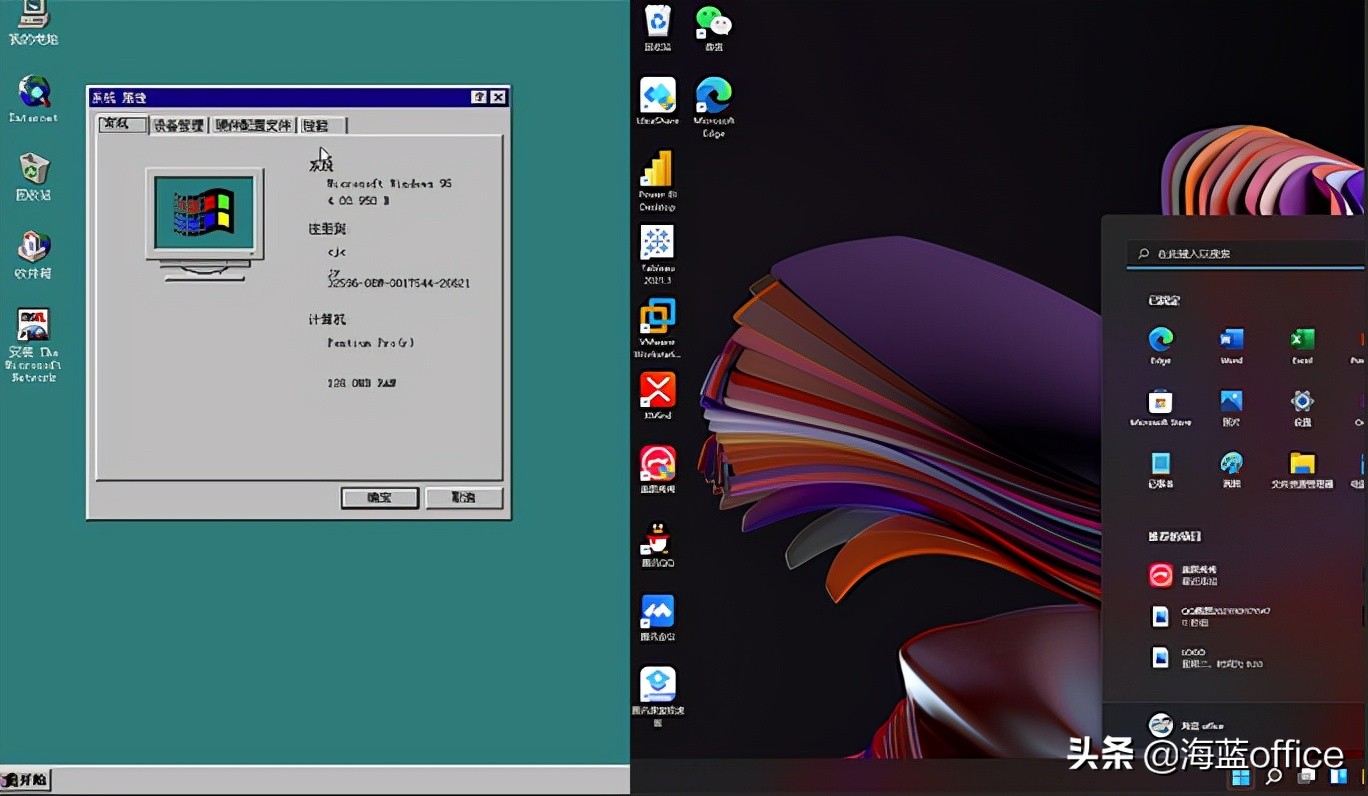1368x796 pixels.
Task: Open WeChat from the desktop
Action: click(x=712, y=20)
